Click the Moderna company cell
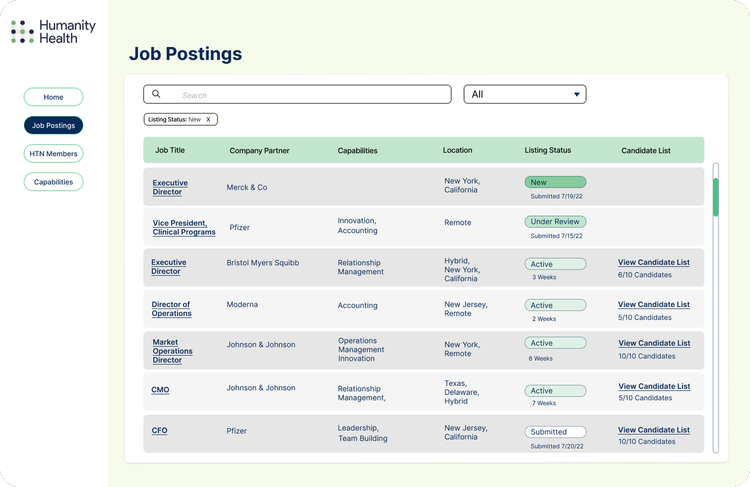750x487 pixels. [242, 304]
